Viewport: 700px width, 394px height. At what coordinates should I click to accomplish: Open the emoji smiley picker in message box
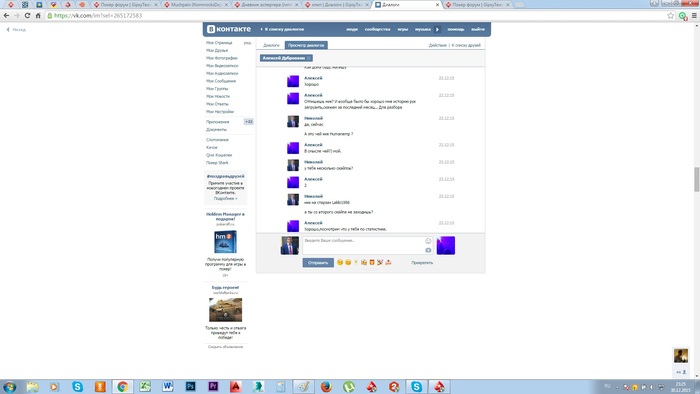coord(428,241)
